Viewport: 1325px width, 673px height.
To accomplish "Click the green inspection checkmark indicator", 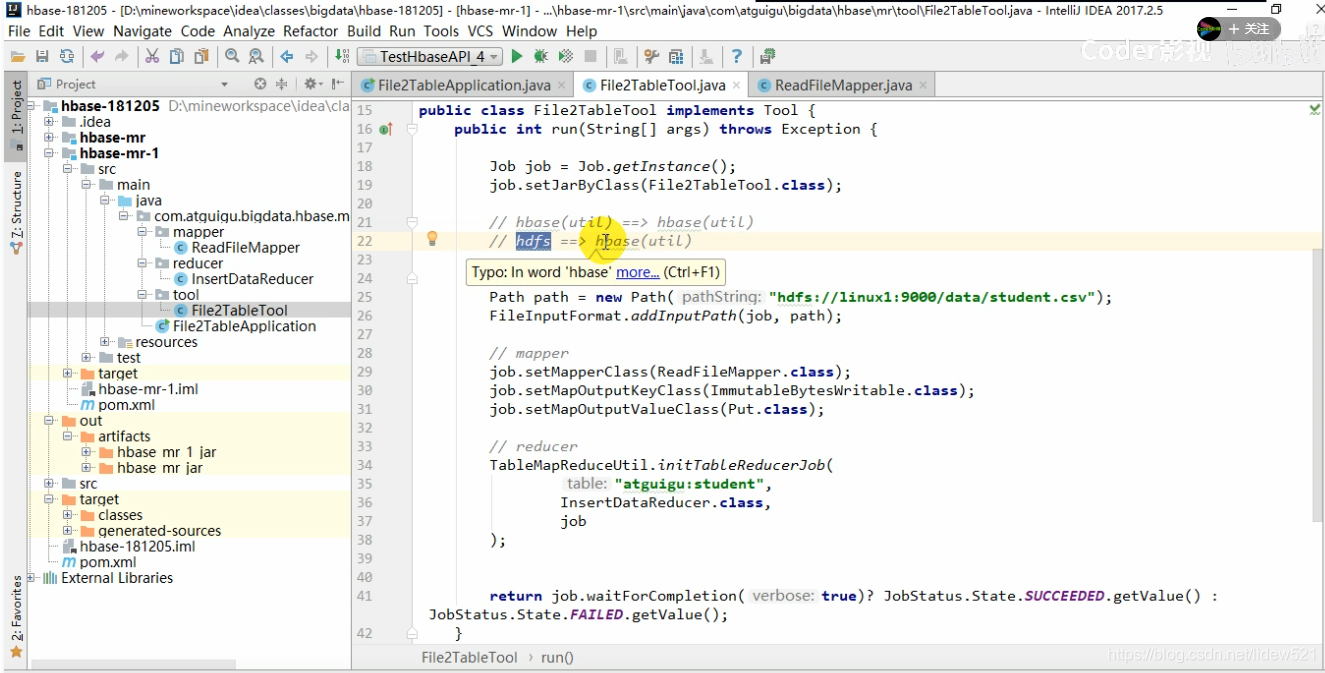I will point(1315,110).
